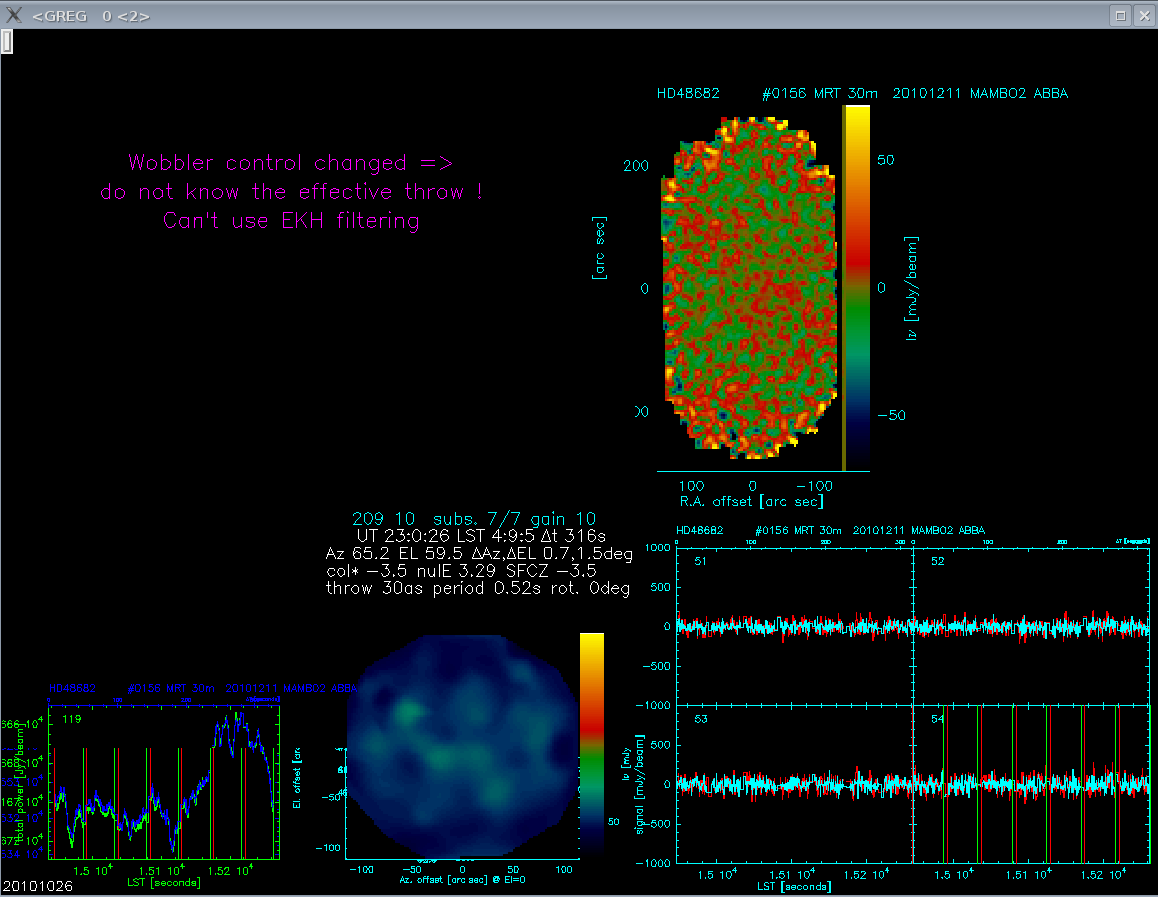The height and width of the screenshot is (897, 1158).
Task: Select the channel 54 signal panel
Action: tap(1030, 784)
